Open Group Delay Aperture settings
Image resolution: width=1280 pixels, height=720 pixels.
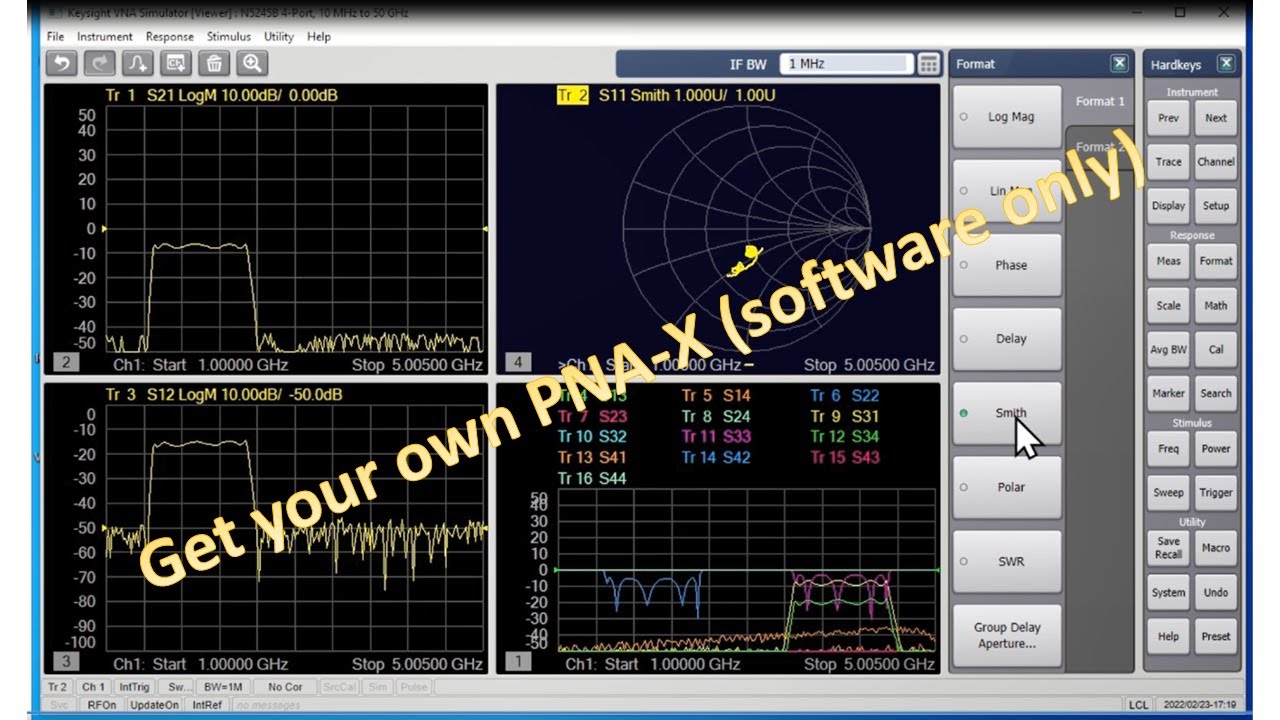[1007, 636]
